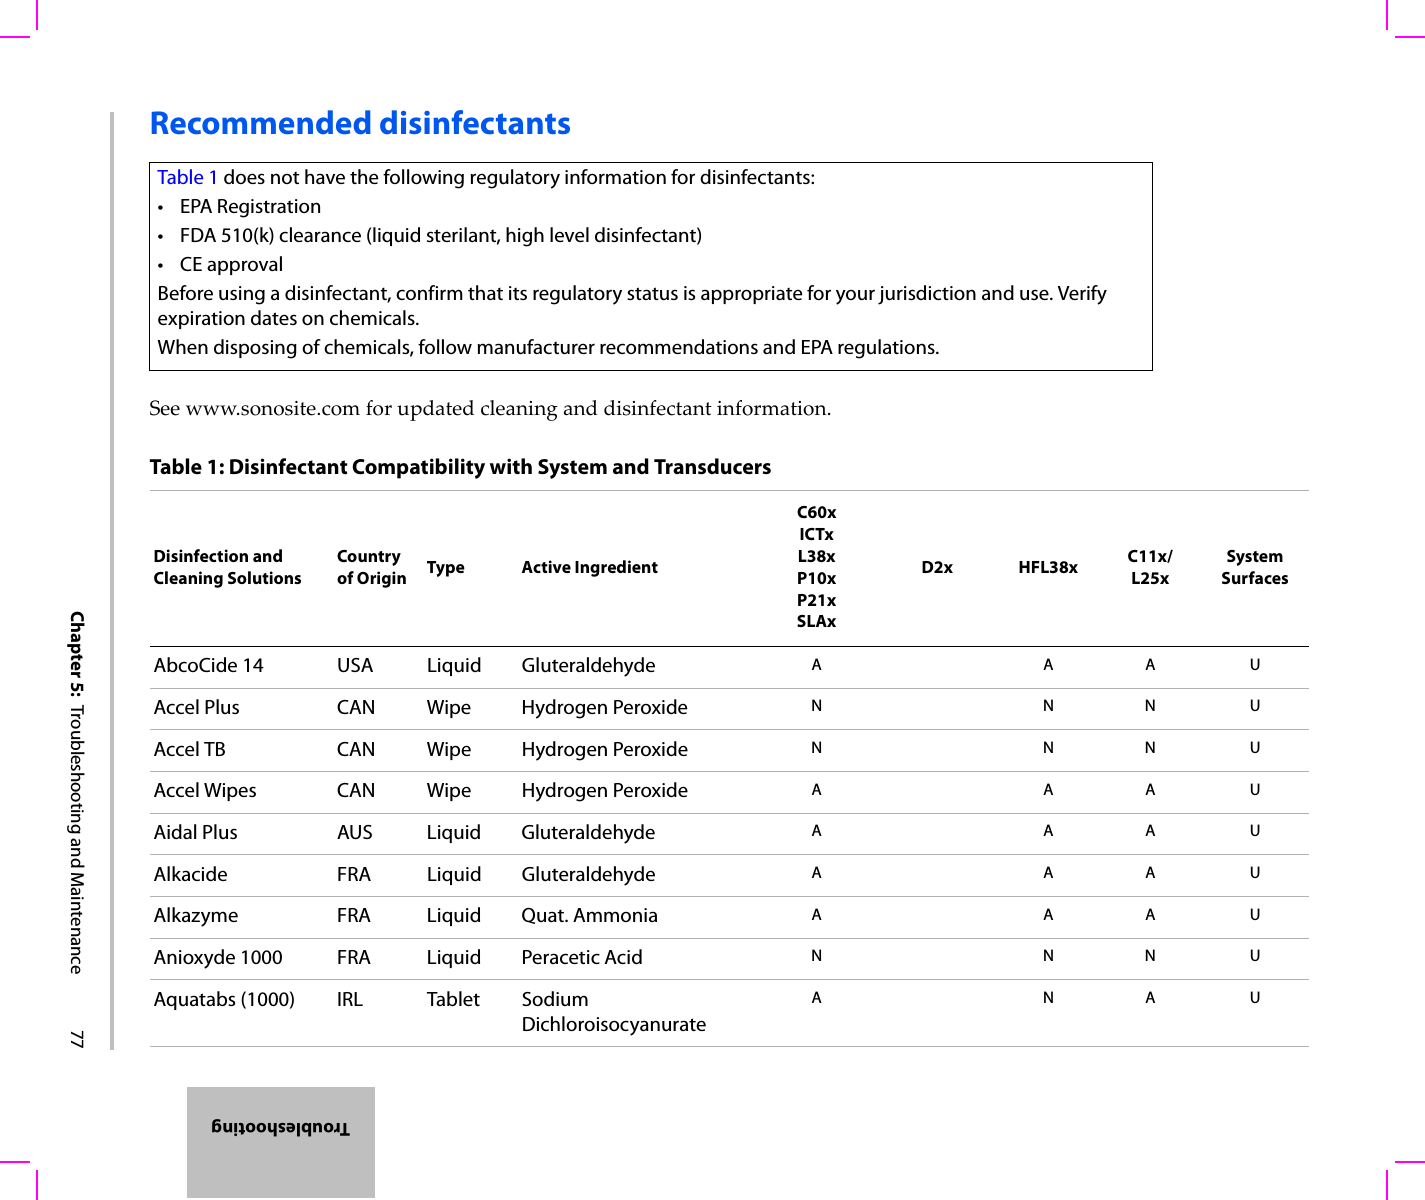This screenshot has height=1200, width=1425.
Task: Click 'AUS' in the Aidal Plus row
Action: click(355, 832)
